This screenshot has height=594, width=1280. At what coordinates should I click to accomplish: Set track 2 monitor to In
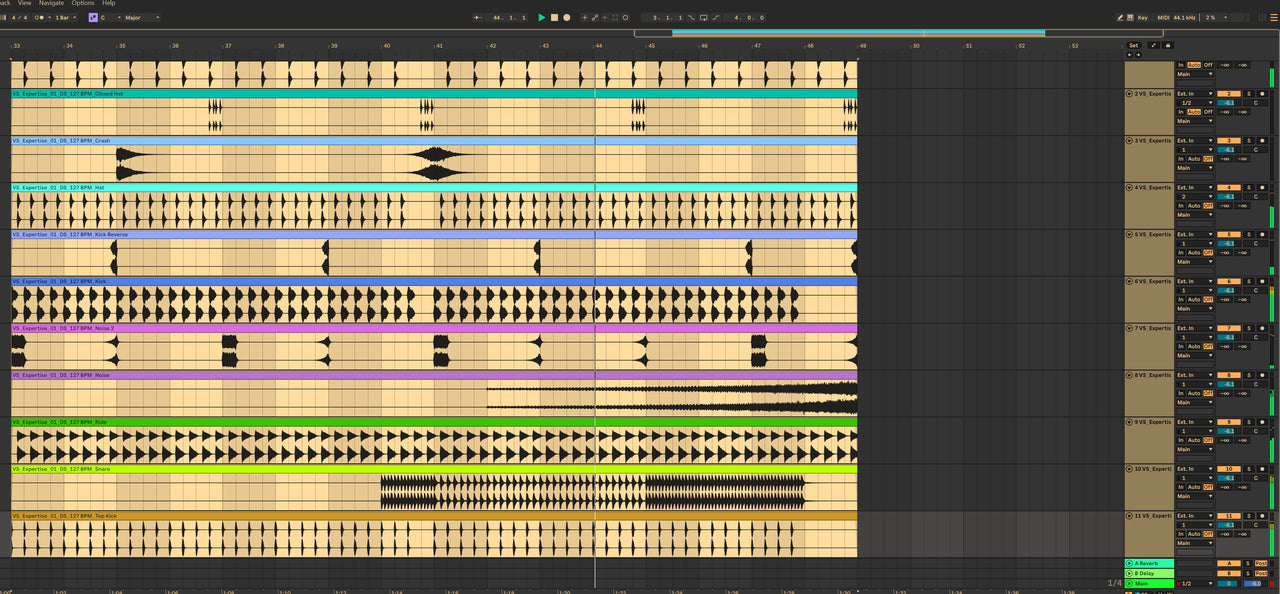click(1181, 112)
